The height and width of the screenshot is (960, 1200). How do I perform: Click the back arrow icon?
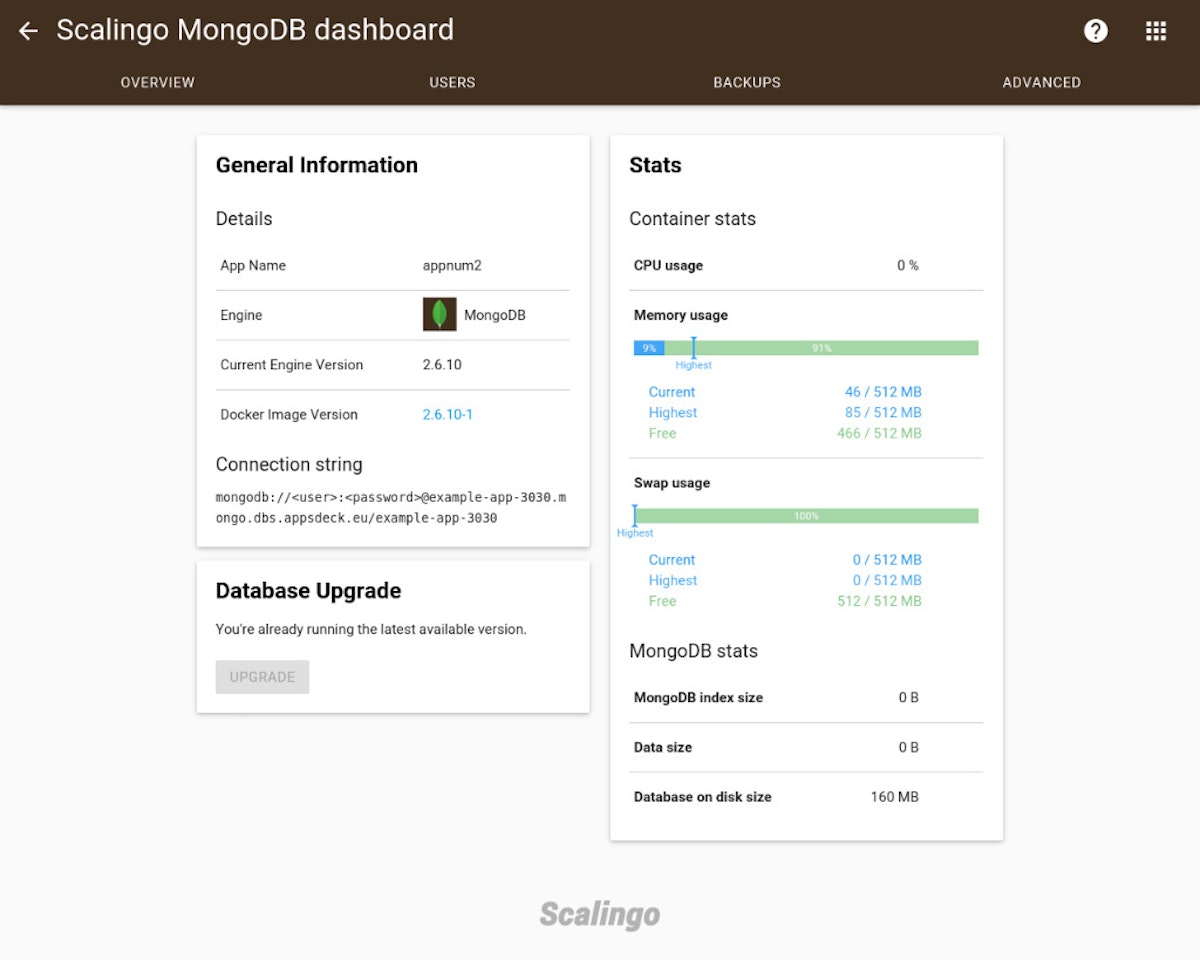(x=28, y=31)
